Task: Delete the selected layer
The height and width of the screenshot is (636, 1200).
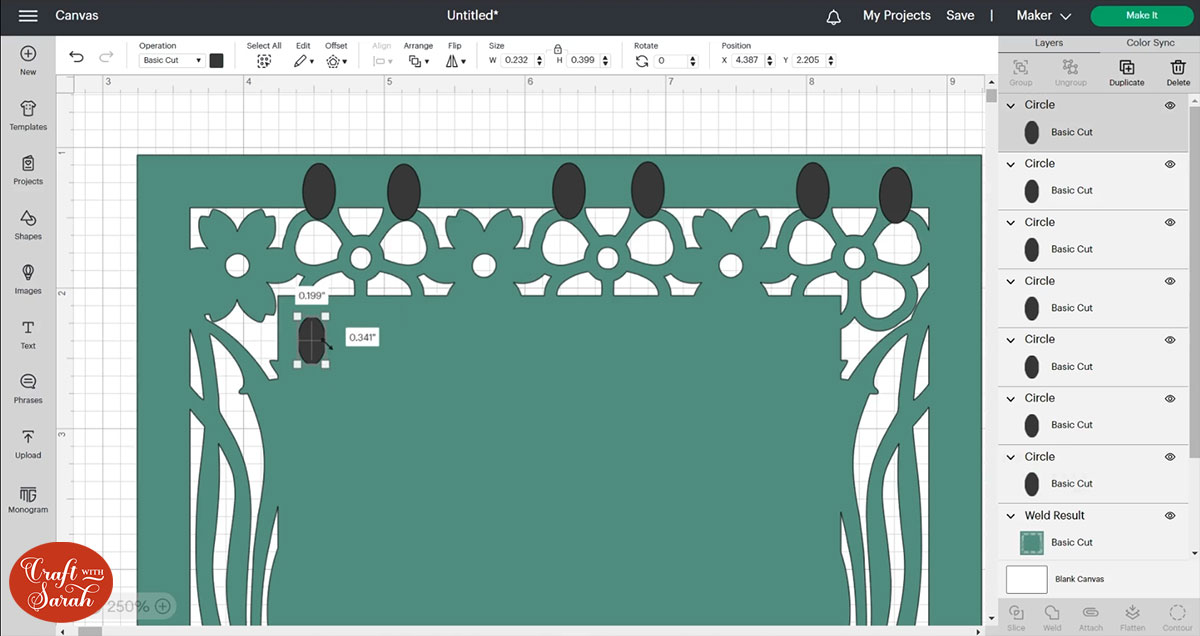Action: [1178, 72]
